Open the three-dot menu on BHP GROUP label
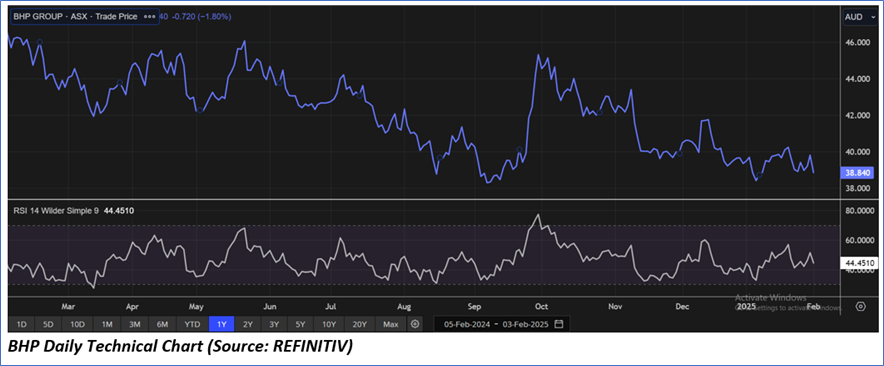 [150, 17]
